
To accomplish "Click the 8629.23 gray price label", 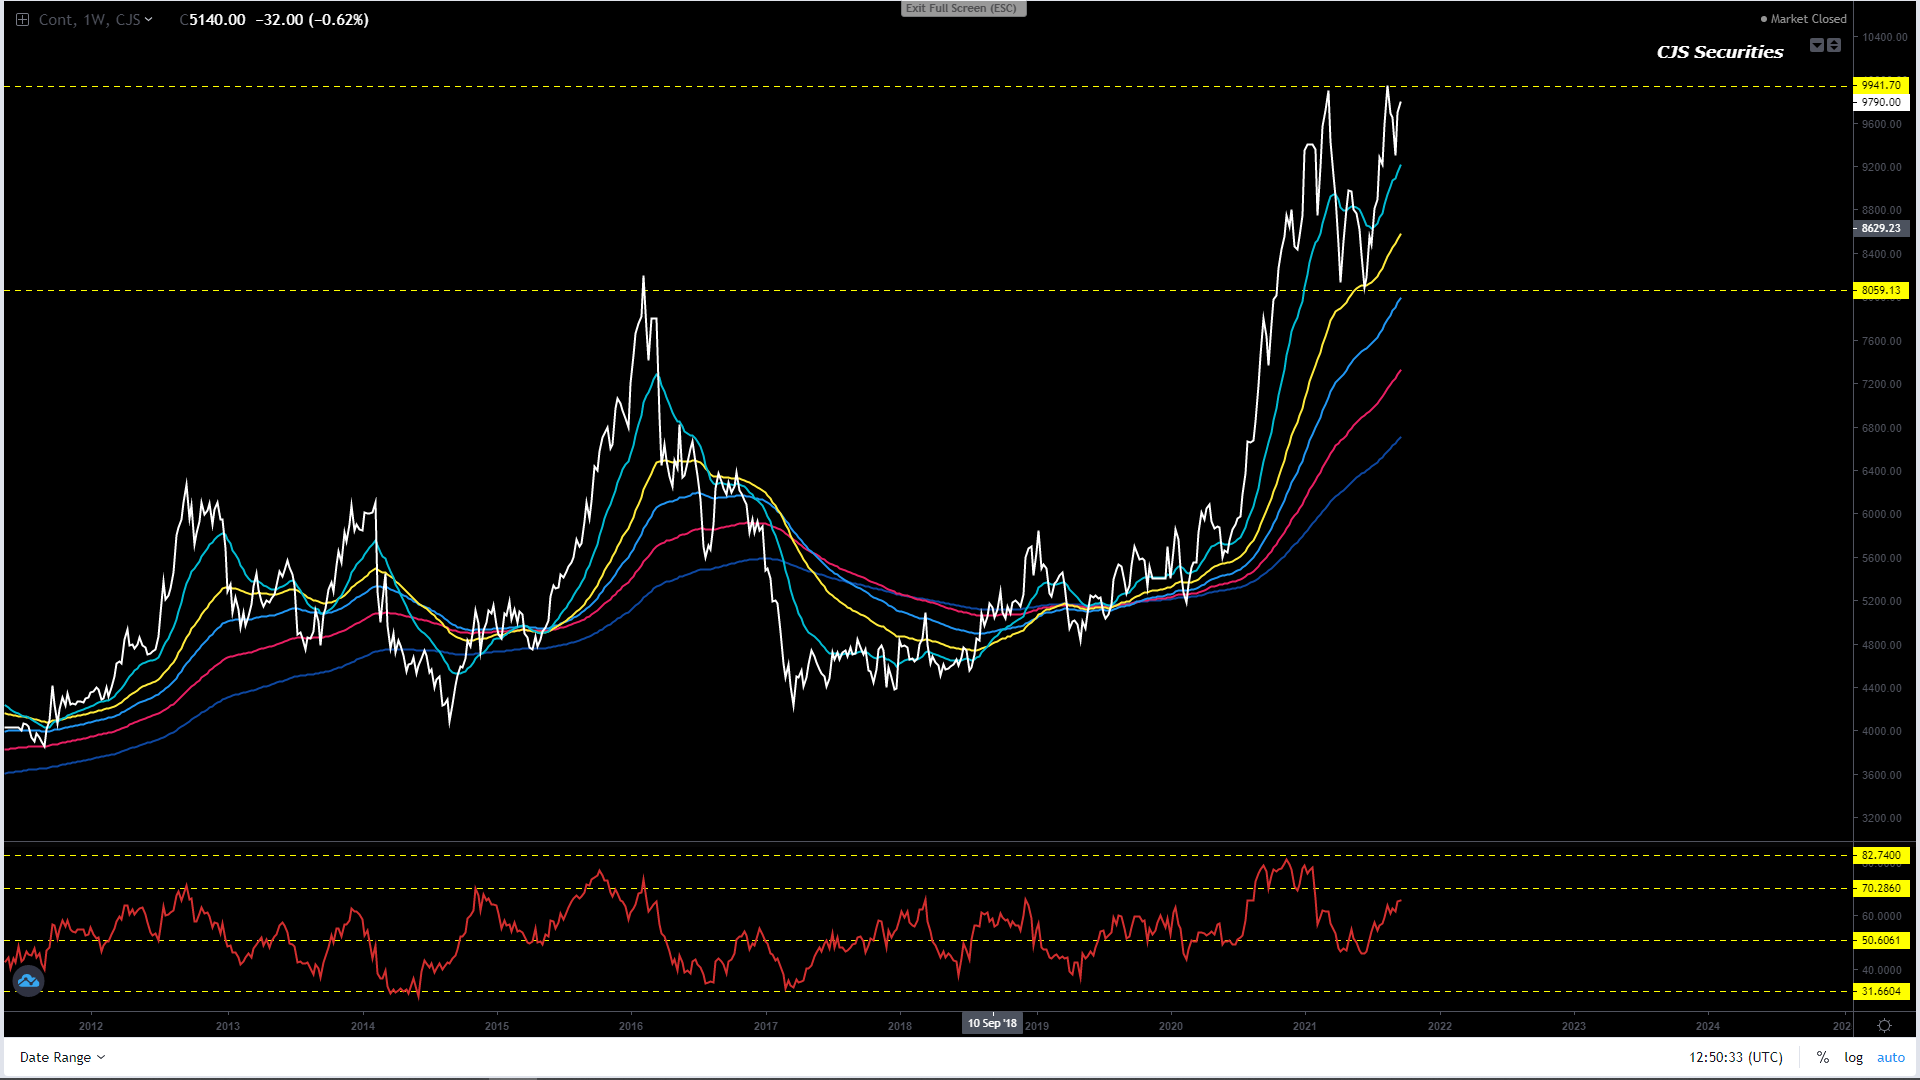I will (x=1881, y=228).
